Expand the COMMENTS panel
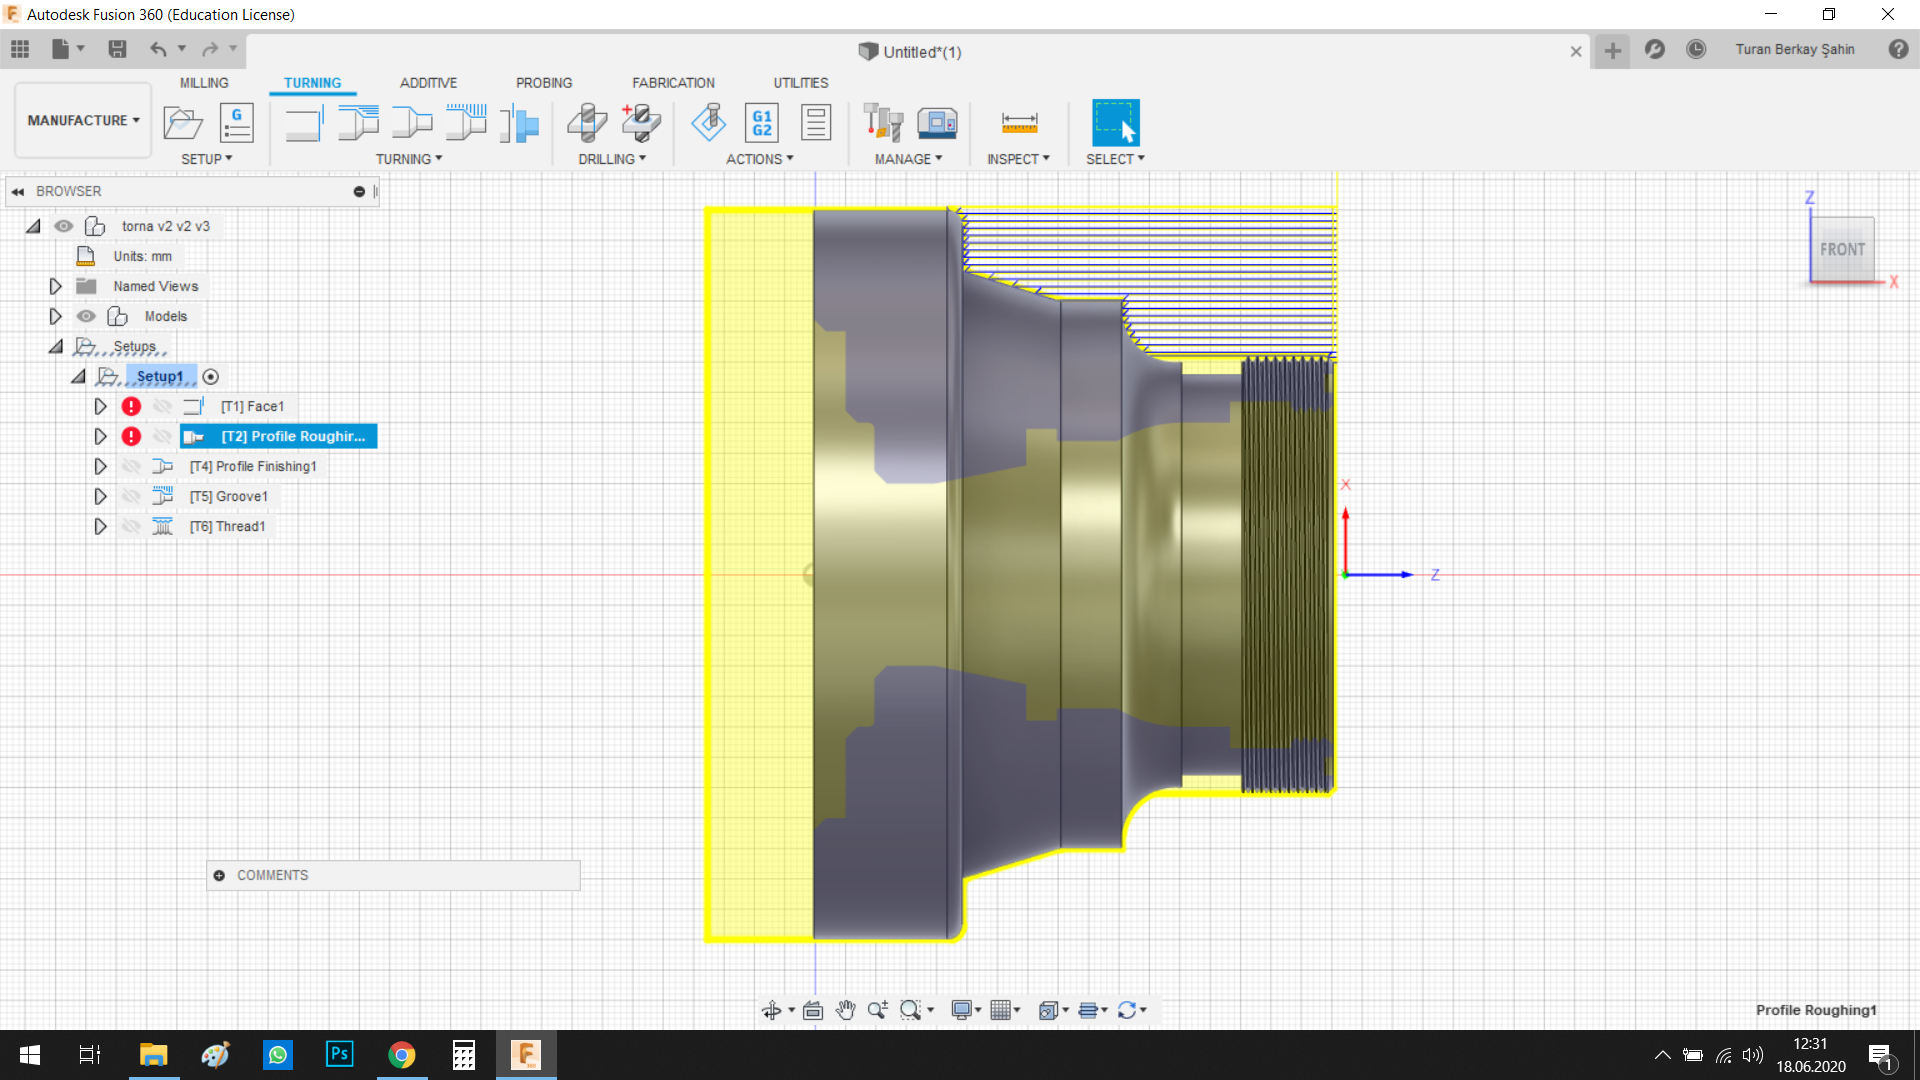Image resolution: width=1920 pixels, height=1080 pixels. pyautogui.click(x=219, y=875)
